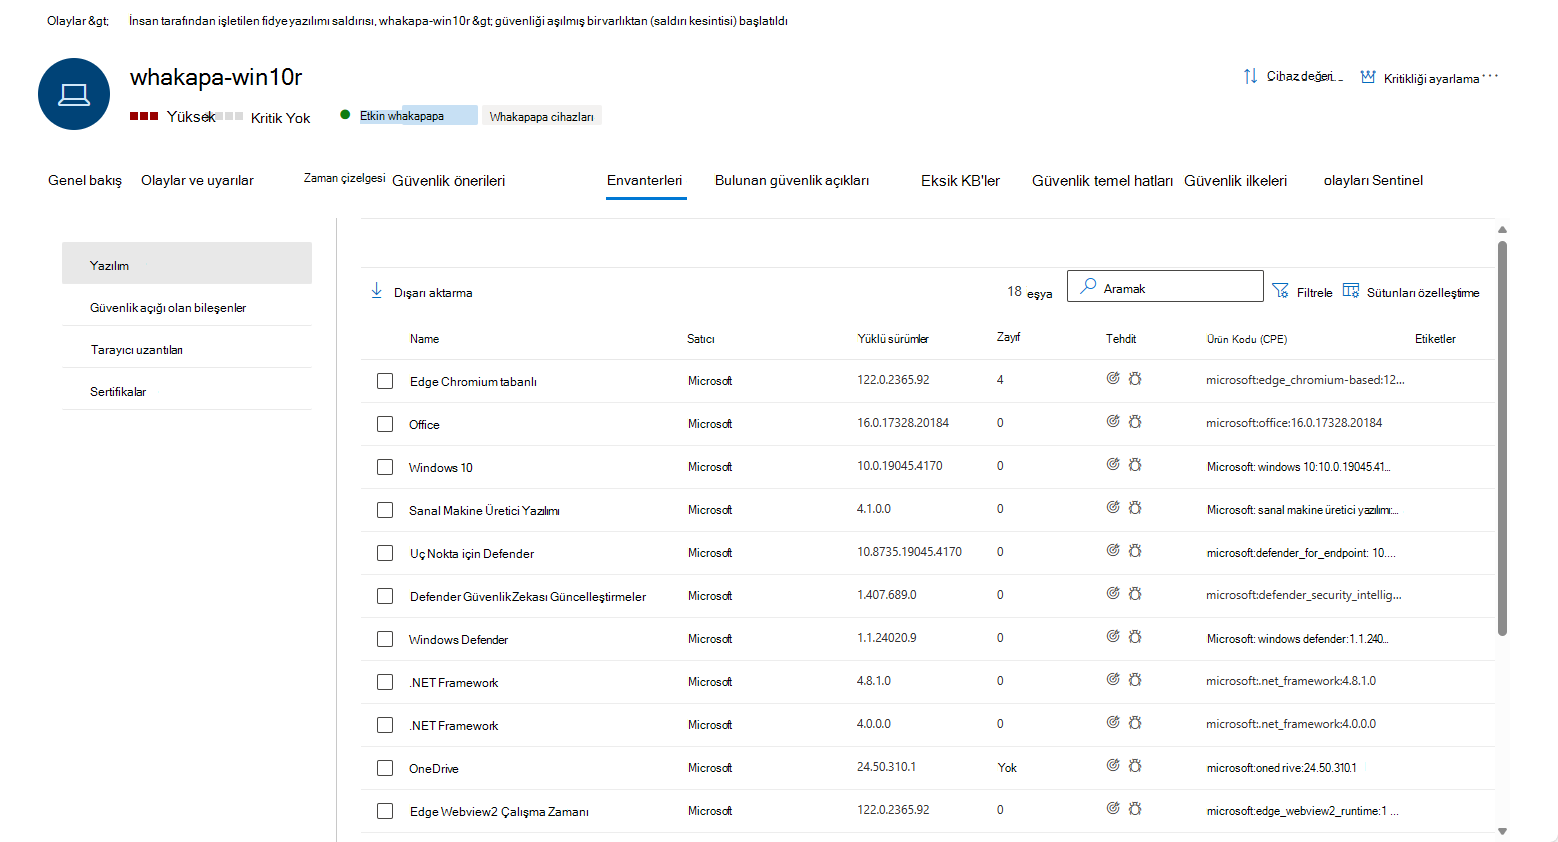Screen dimensions: 1558x842
Task: Click the bug icon in .NET Framework 4.0.0.0 row
Action: 1135,722
